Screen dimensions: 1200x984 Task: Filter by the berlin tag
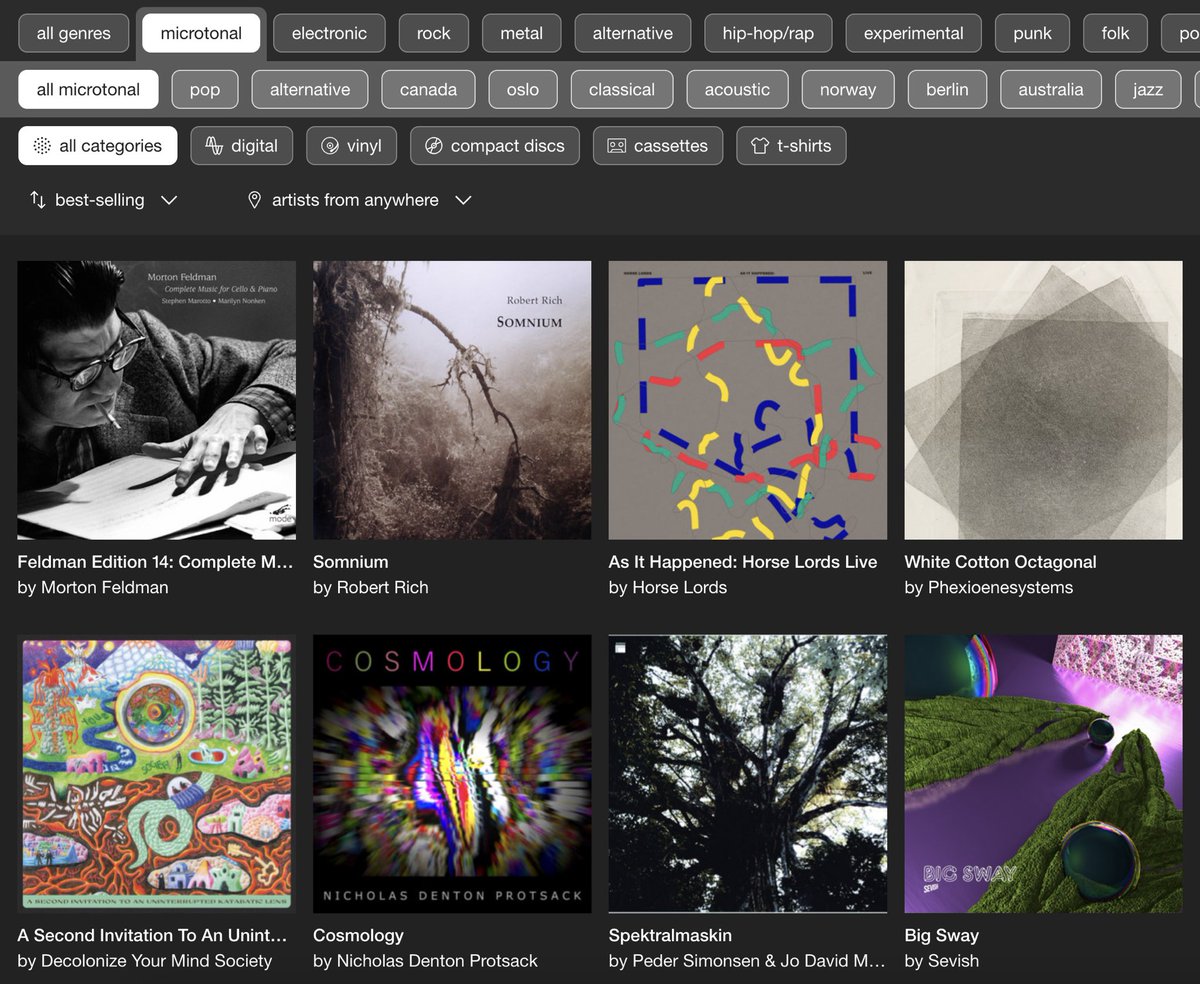(x=947, y=89)
